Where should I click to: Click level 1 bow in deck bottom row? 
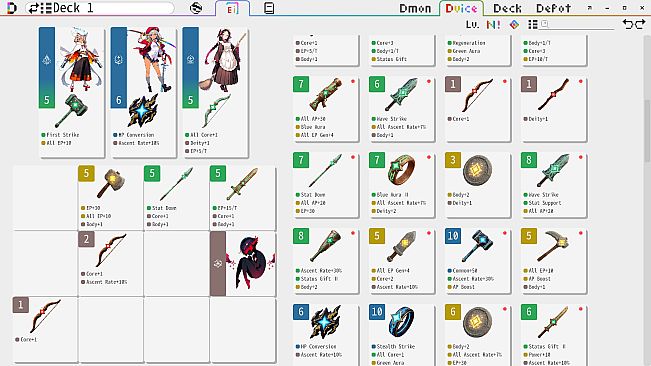[45, 329]
